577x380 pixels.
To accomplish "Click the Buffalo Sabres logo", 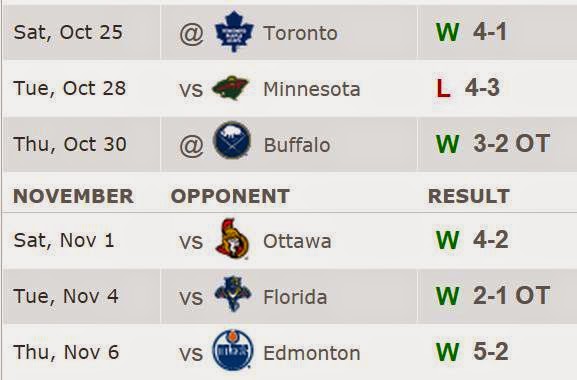I will (x=232, y=141).
